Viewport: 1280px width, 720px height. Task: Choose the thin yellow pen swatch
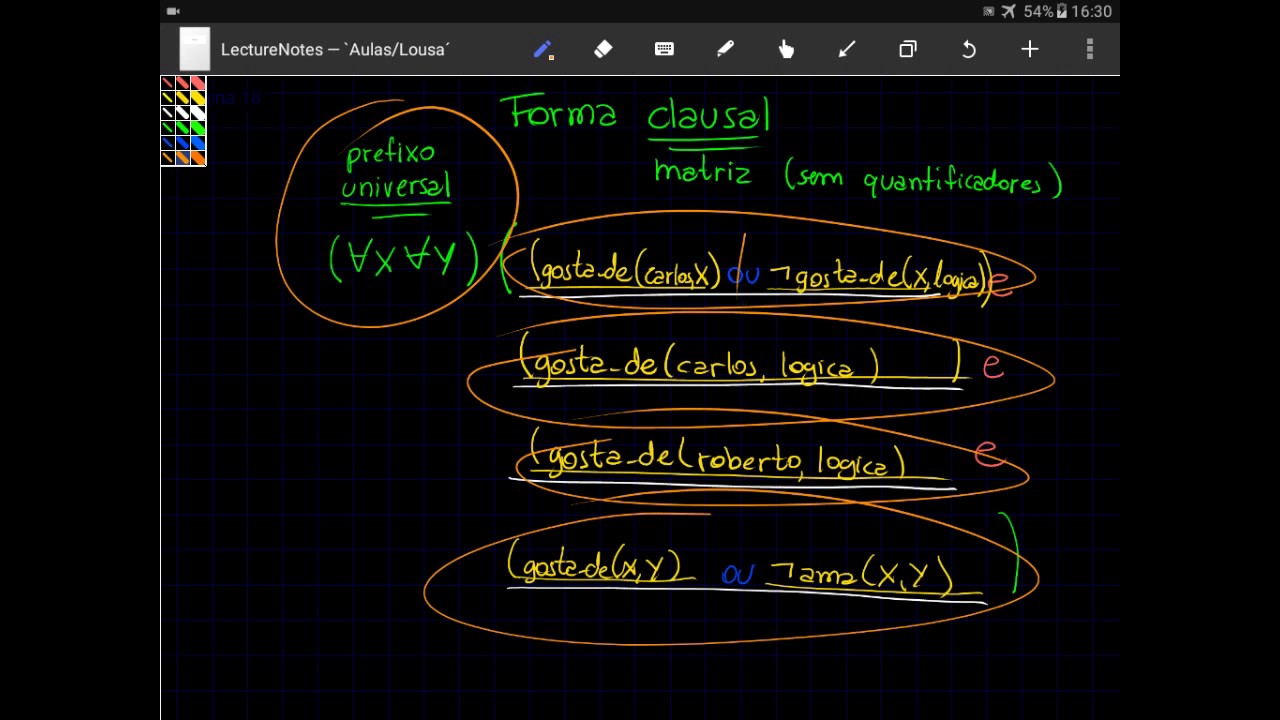tap(168, 98)
